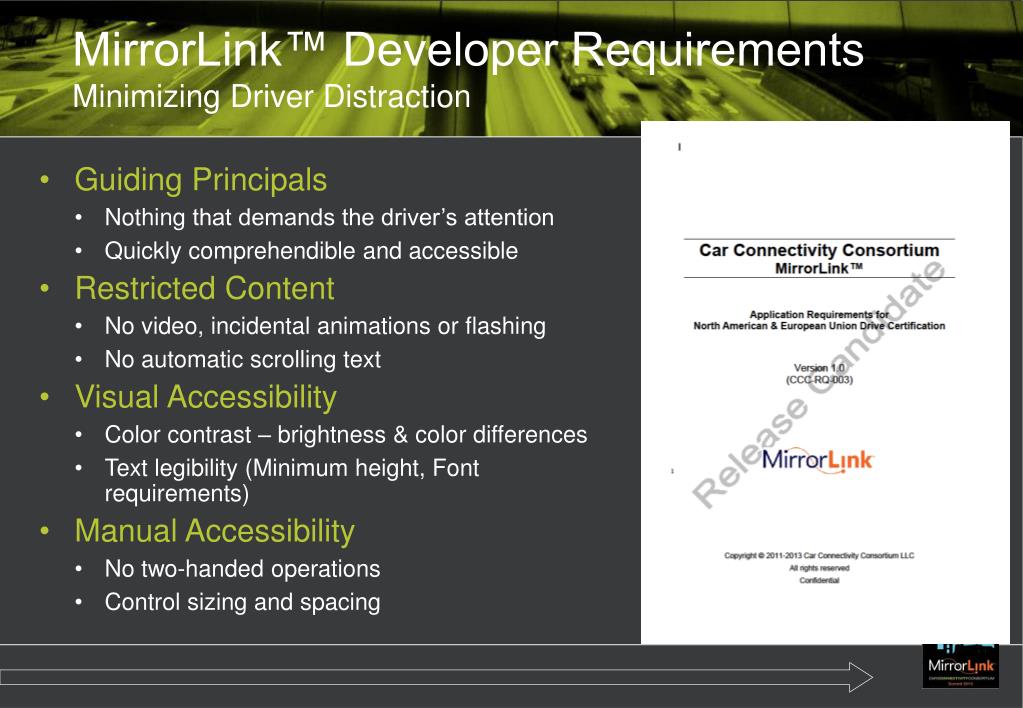Click the 'Visual Accessibility' heading
Image resolution: width=1023 pixels, height=708 pixels.
[x=206, y=397]
